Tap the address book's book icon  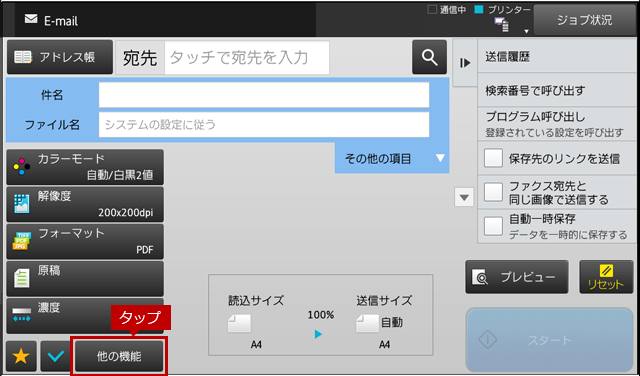pyautogui.click(x=23, y=57)
